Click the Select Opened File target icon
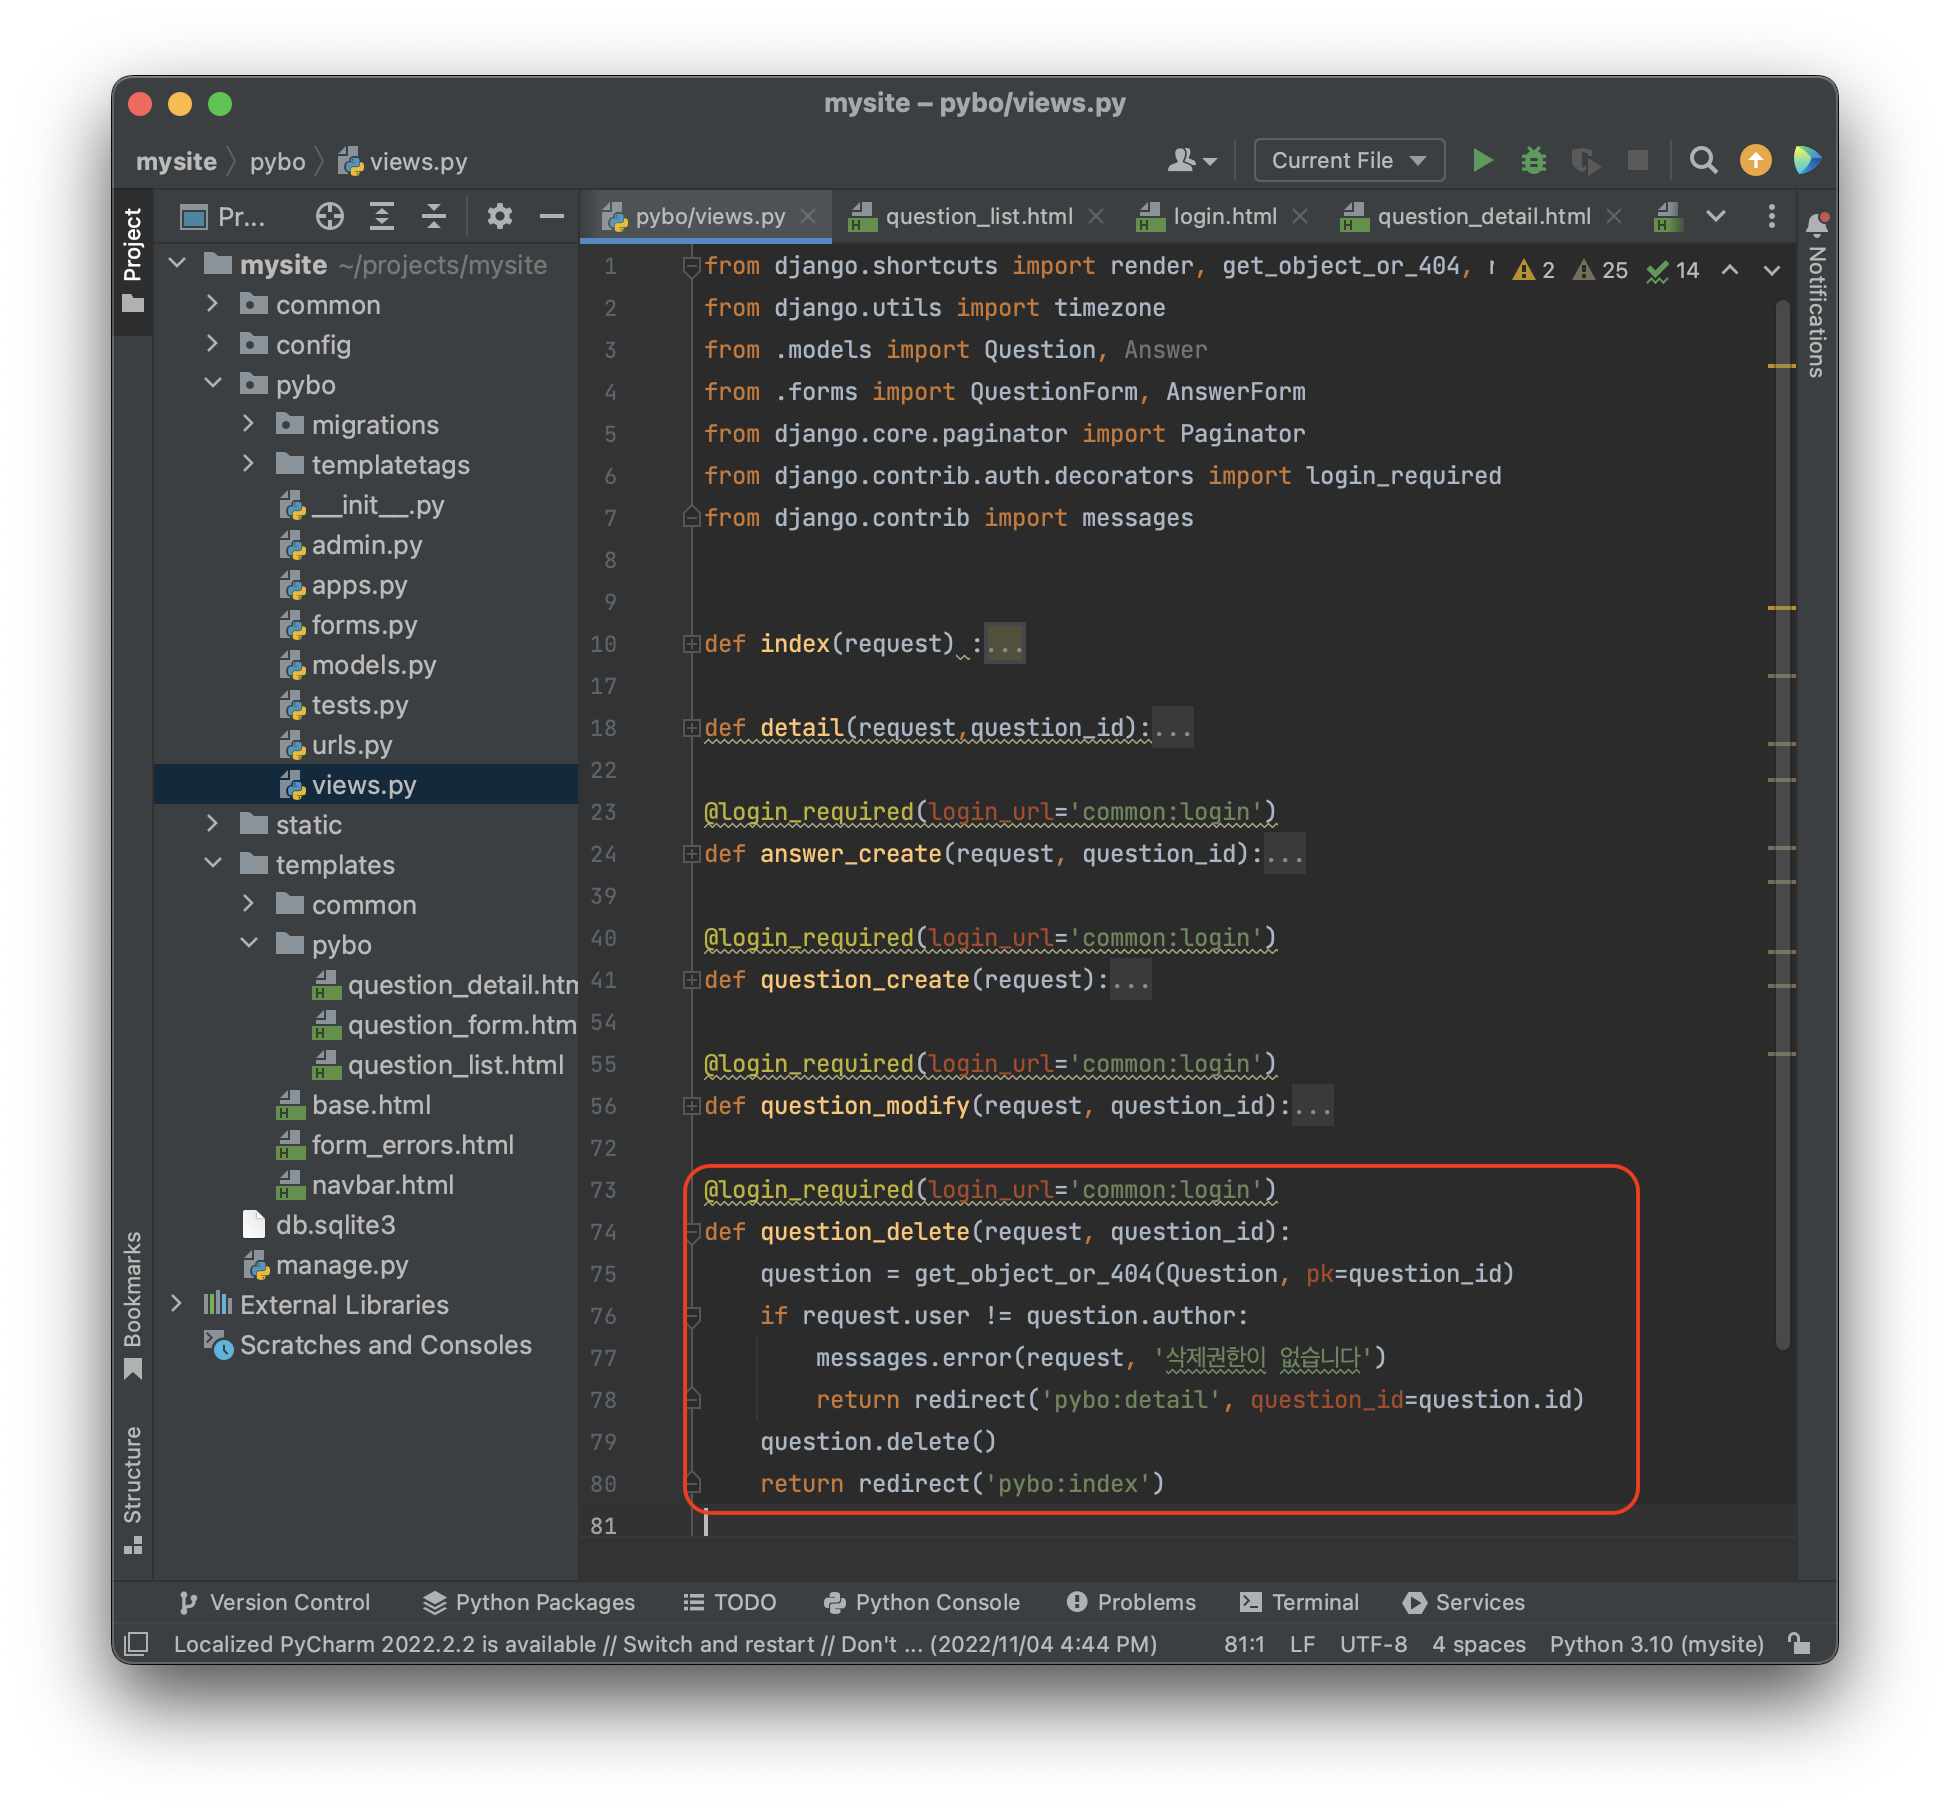1950x1812 pixels. point(329,216)
